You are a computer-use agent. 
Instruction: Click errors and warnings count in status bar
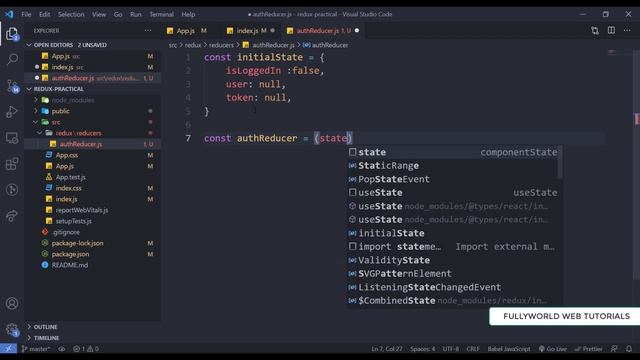point(86,349)
